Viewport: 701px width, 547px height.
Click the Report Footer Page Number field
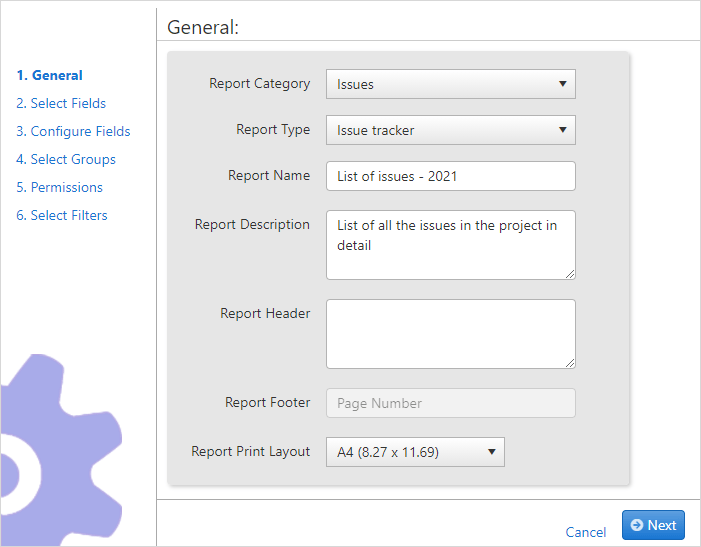(451, 403)
